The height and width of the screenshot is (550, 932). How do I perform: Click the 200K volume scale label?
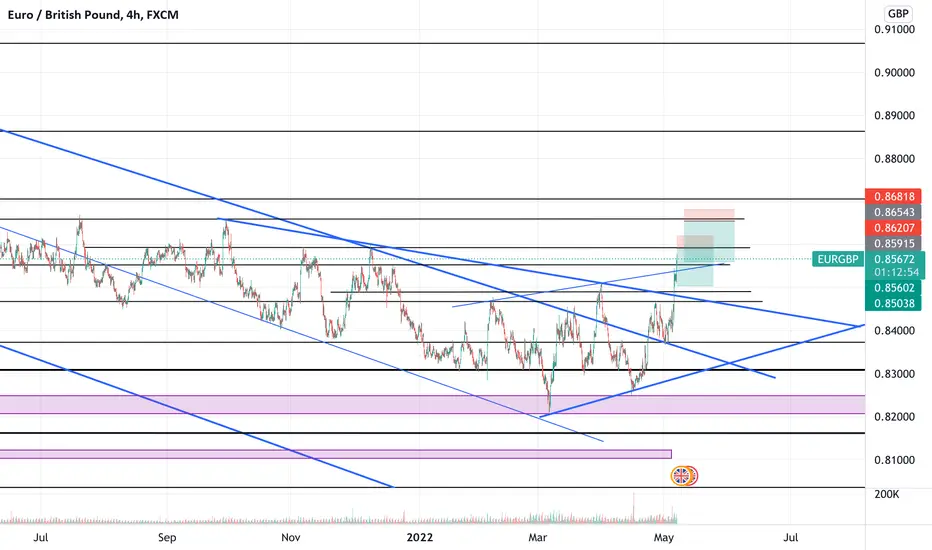click(x=886, y=494)
